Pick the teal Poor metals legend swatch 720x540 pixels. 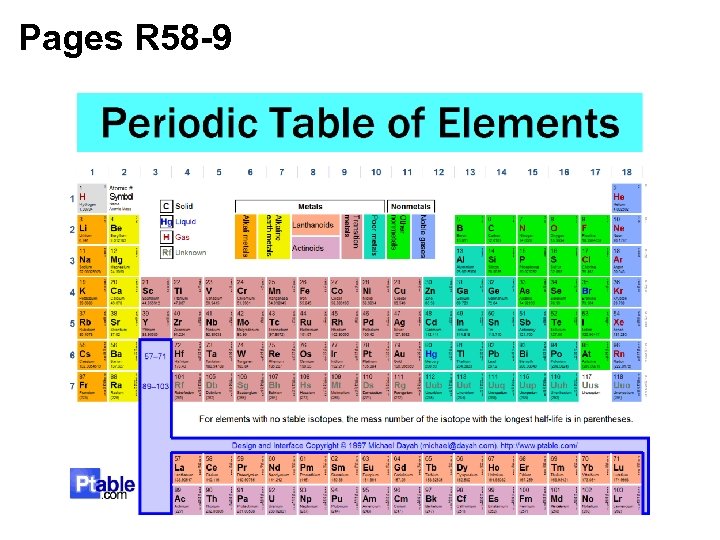pyautogui.click(x=375, y=236)
